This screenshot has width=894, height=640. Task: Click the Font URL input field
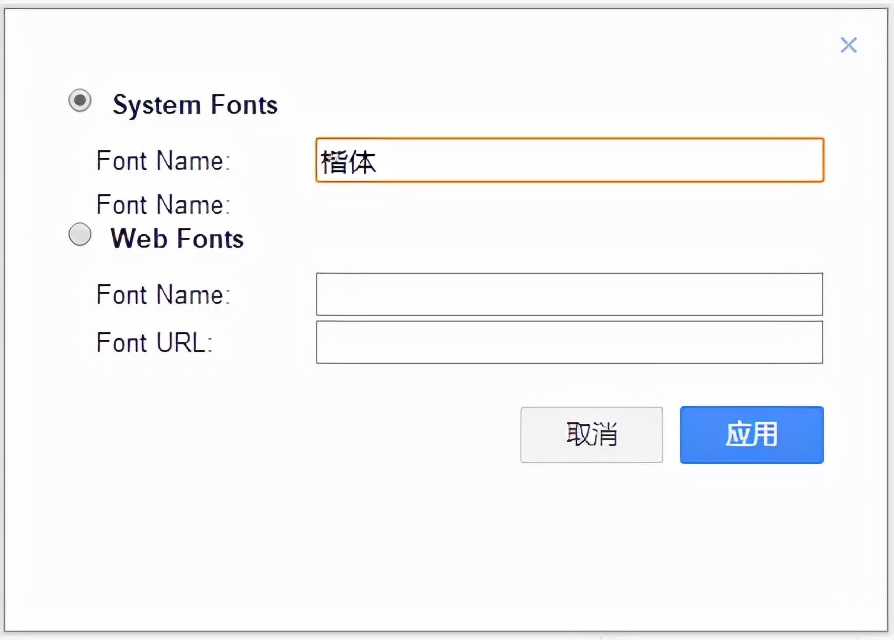pyautogui.click(x=570, y=342)
